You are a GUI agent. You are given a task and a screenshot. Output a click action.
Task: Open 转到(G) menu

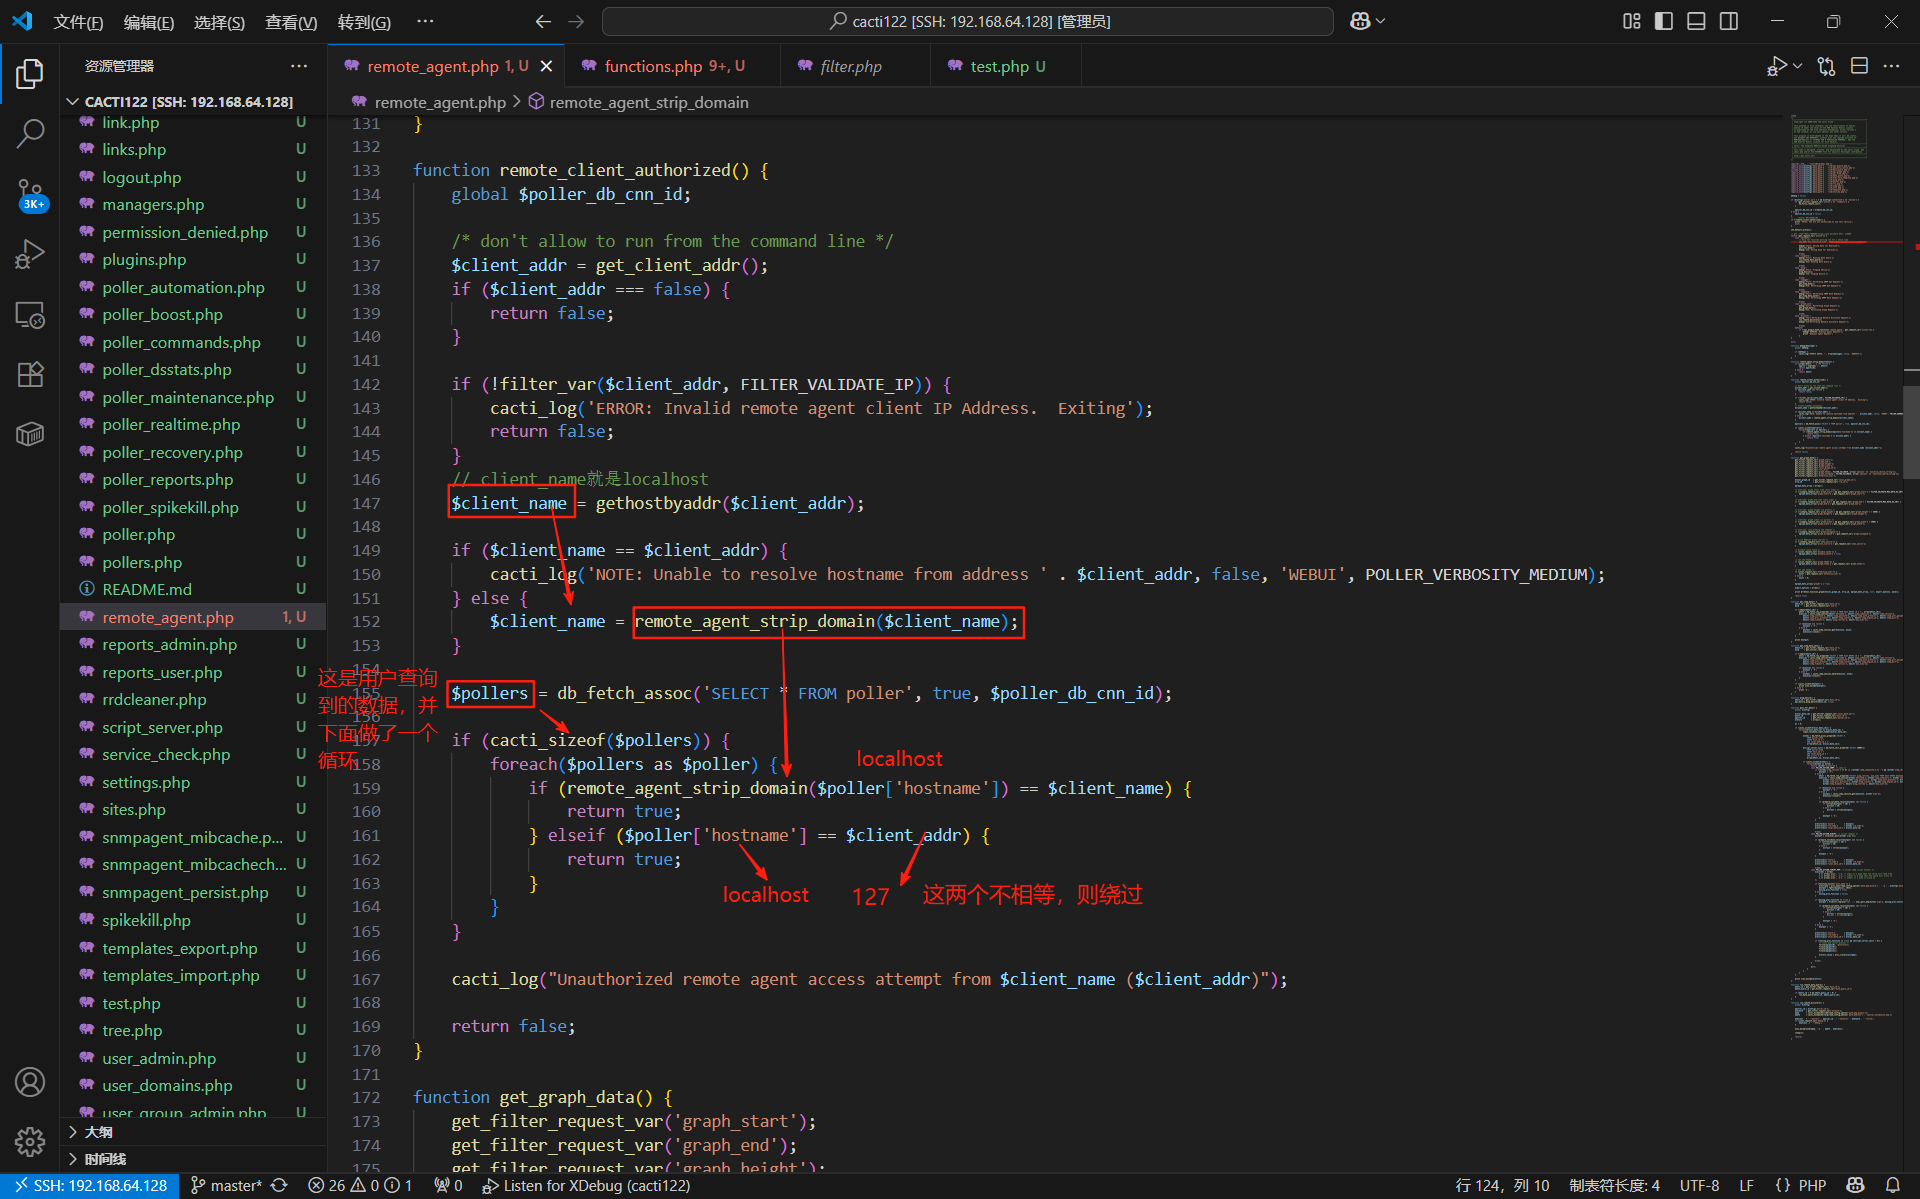coord(364,22)
